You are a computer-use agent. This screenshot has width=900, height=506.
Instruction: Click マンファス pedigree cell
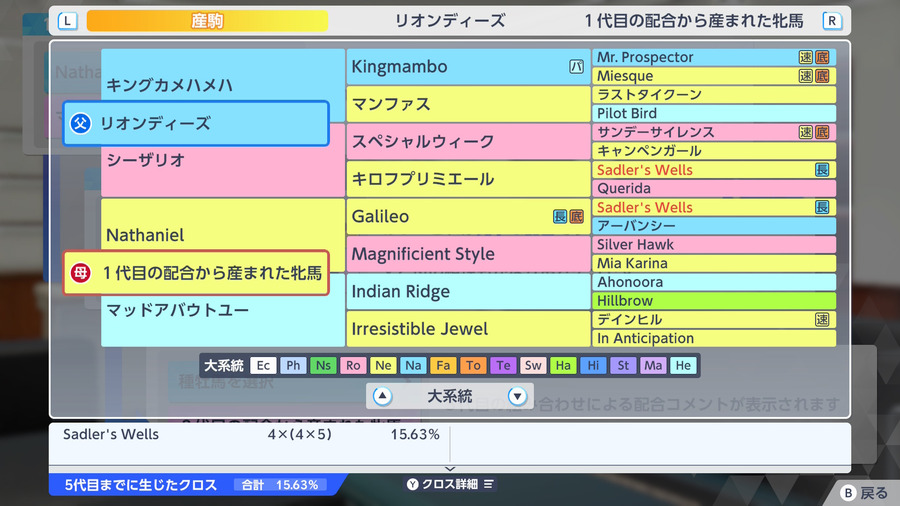[468, 104]
